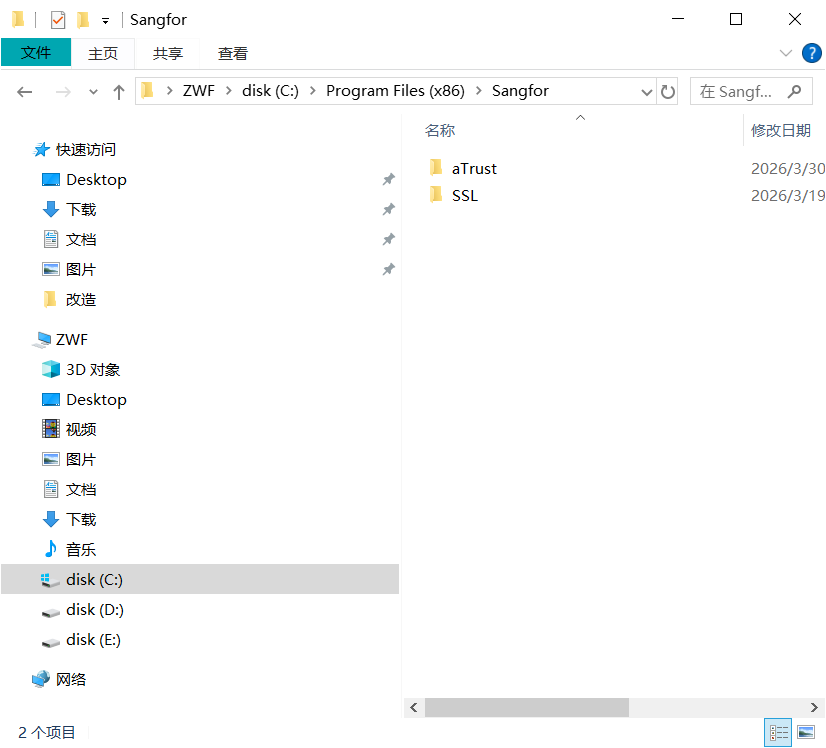Select disk (D:) in the navigation pane
The image size is (826, 748).
pyautogui.click(x=94, y=610)
